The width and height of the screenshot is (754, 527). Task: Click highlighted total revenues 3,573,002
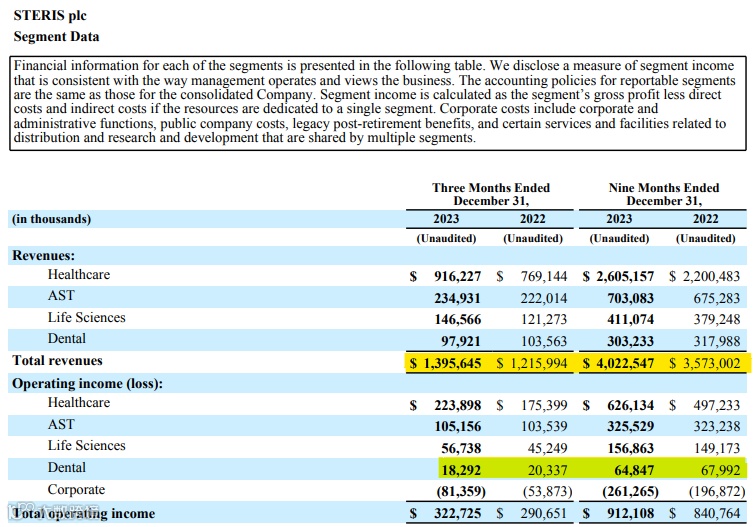(x=711, y=363)
